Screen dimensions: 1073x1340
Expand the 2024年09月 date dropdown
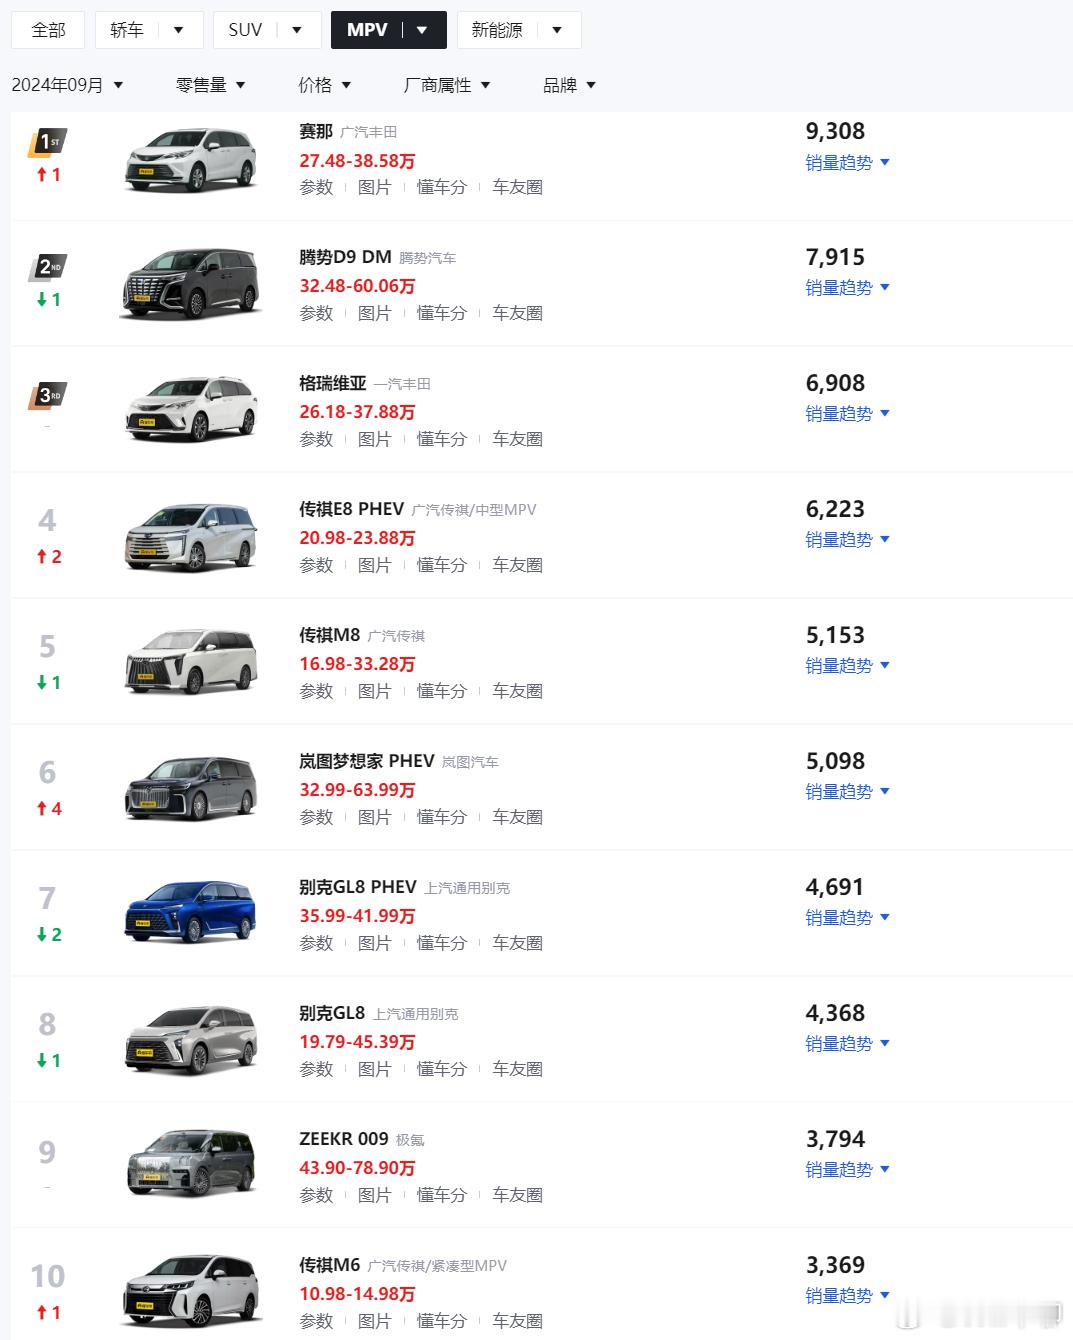pos(67,85)
